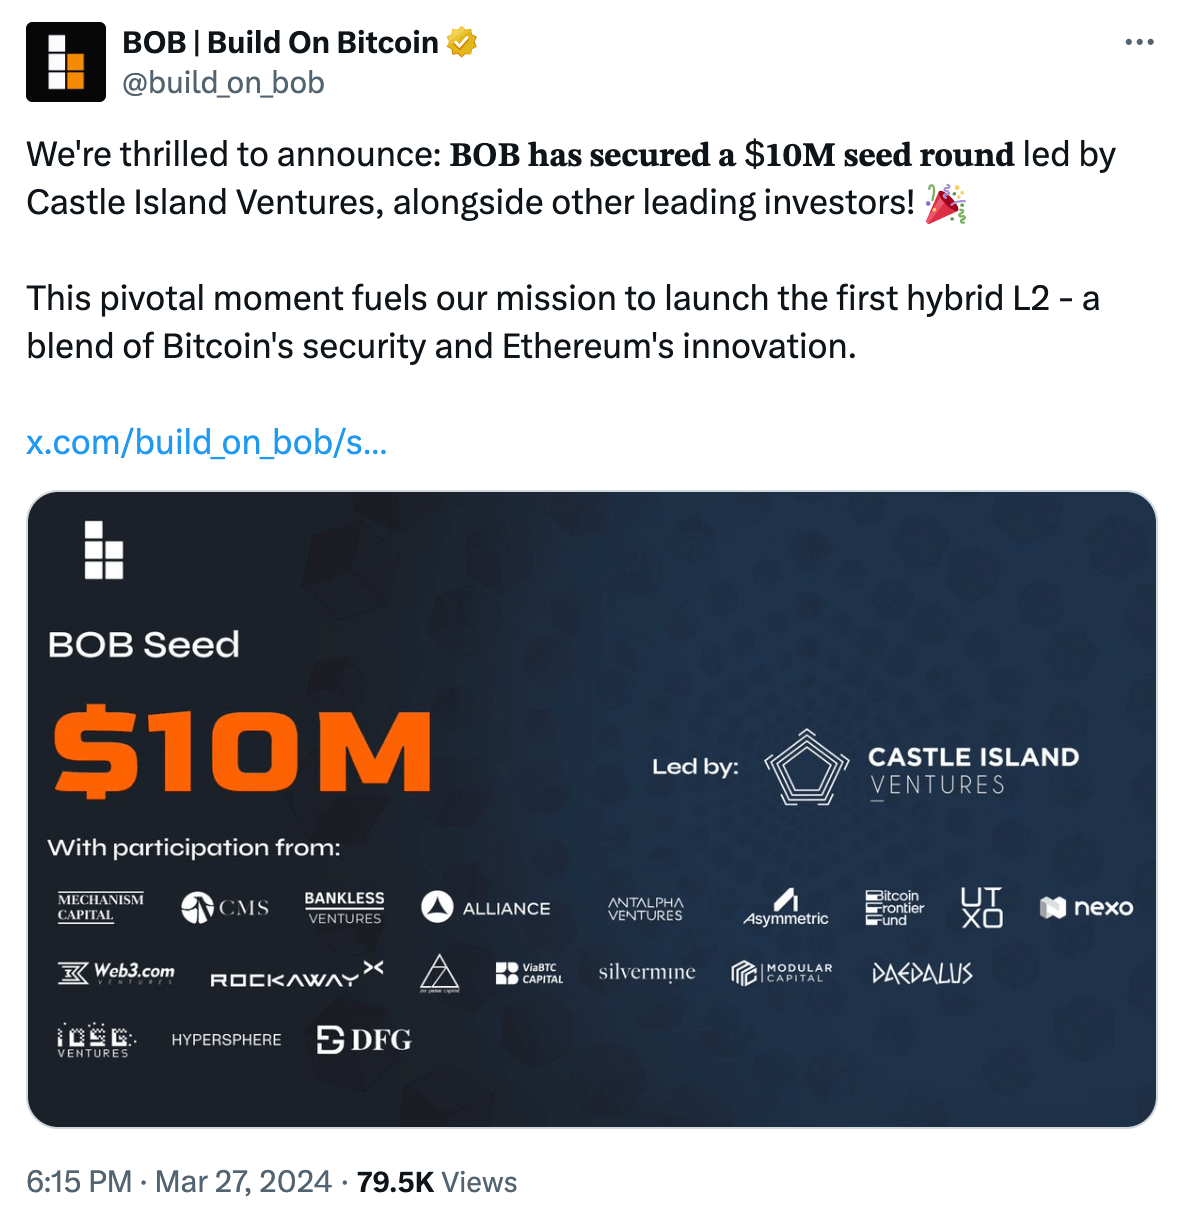
Task: Click the gold verified badge next to BOB
Action: pyautogui.click(x=461, y=42)
